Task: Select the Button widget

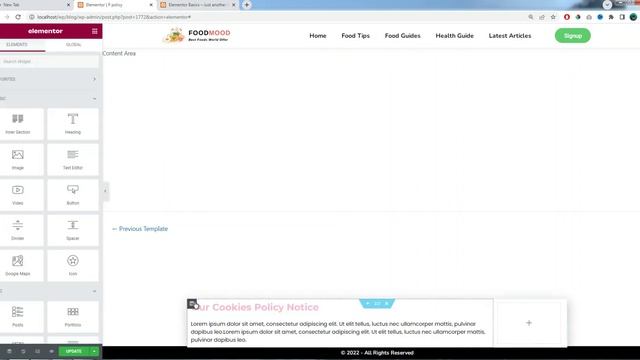Action: click(73, 195)
